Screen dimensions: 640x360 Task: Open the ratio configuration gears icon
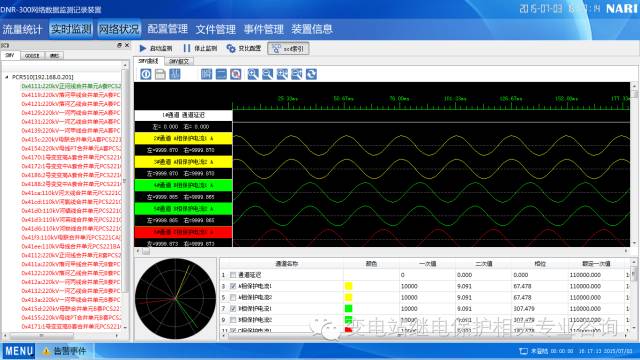(x=231, y=48)
